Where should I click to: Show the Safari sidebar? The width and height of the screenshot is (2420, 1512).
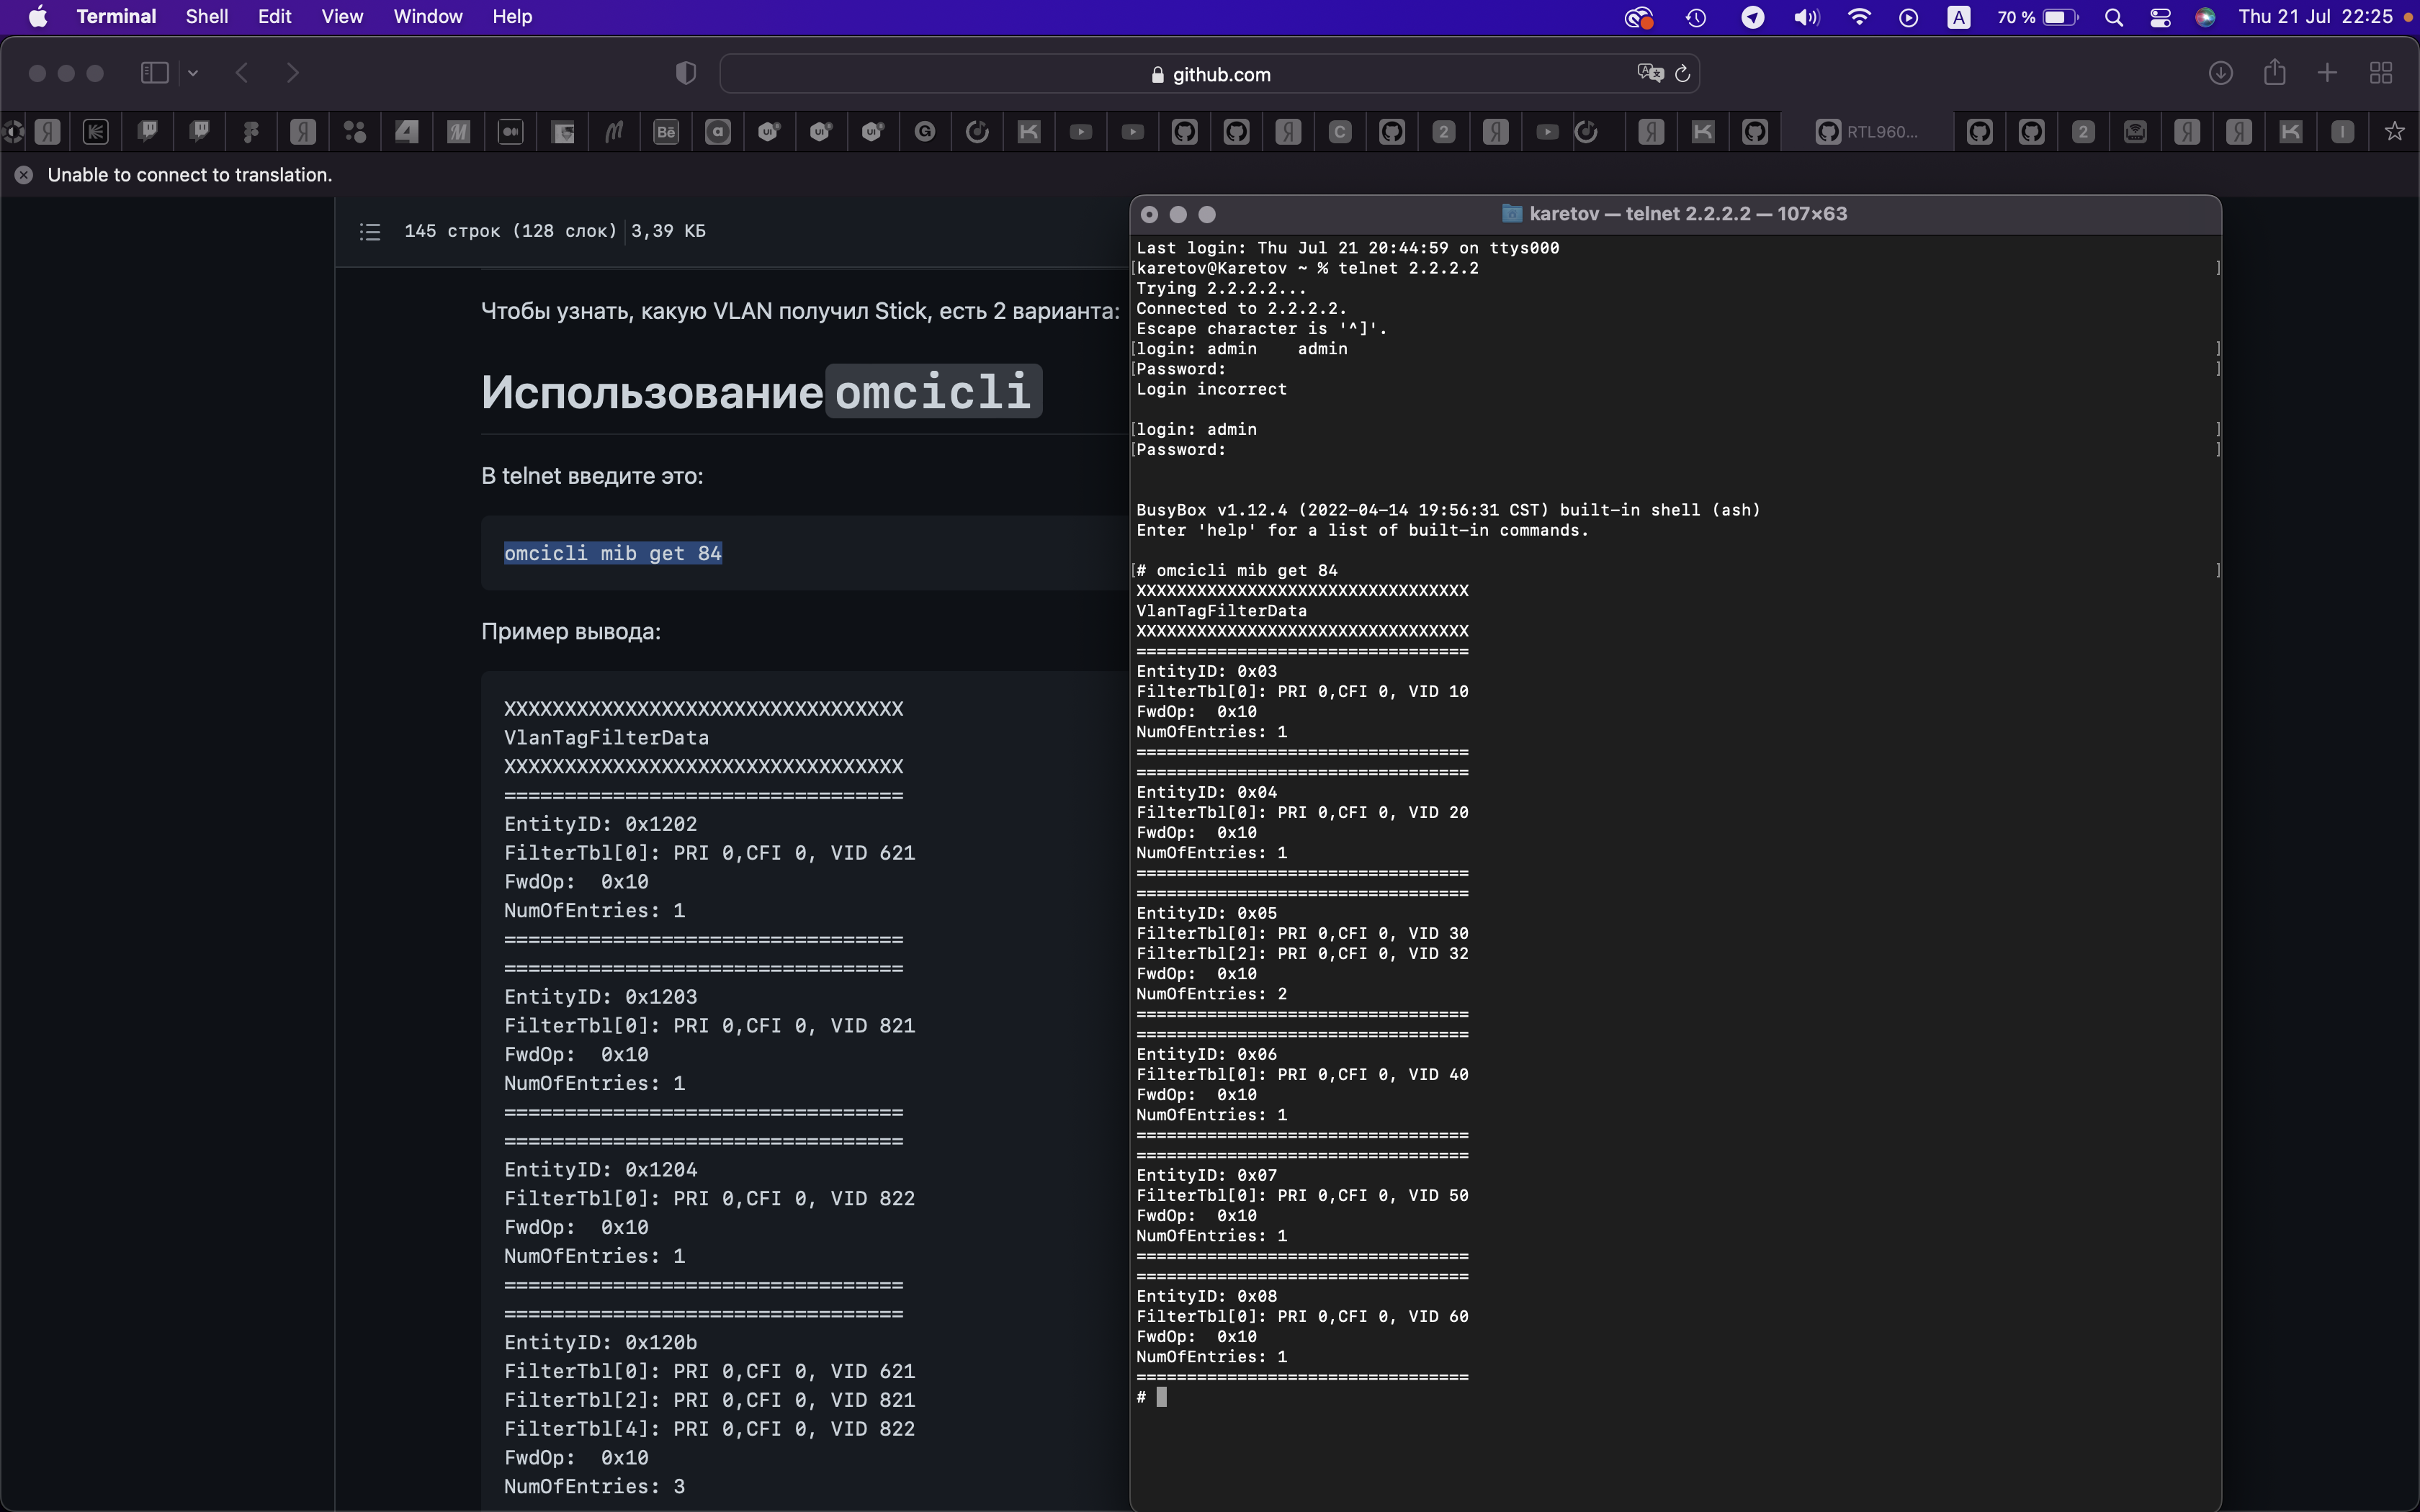pos(154,73)
